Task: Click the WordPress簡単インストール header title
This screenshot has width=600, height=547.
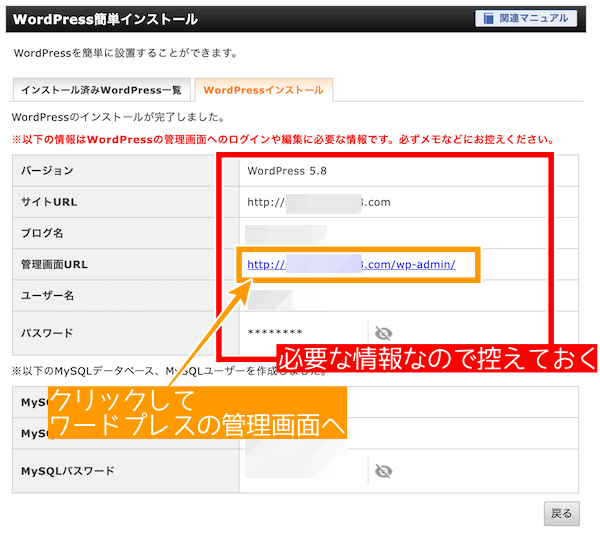Action: (x=105, y=19)
